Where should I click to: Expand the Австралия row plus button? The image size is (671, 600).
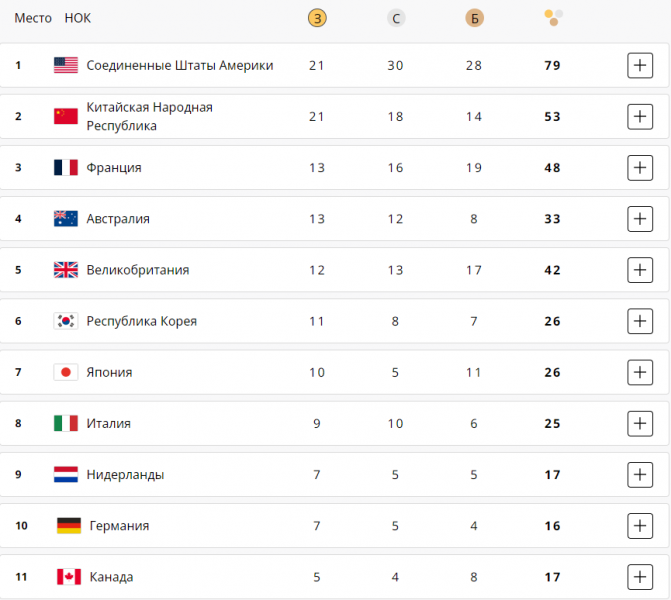(640, 219)
